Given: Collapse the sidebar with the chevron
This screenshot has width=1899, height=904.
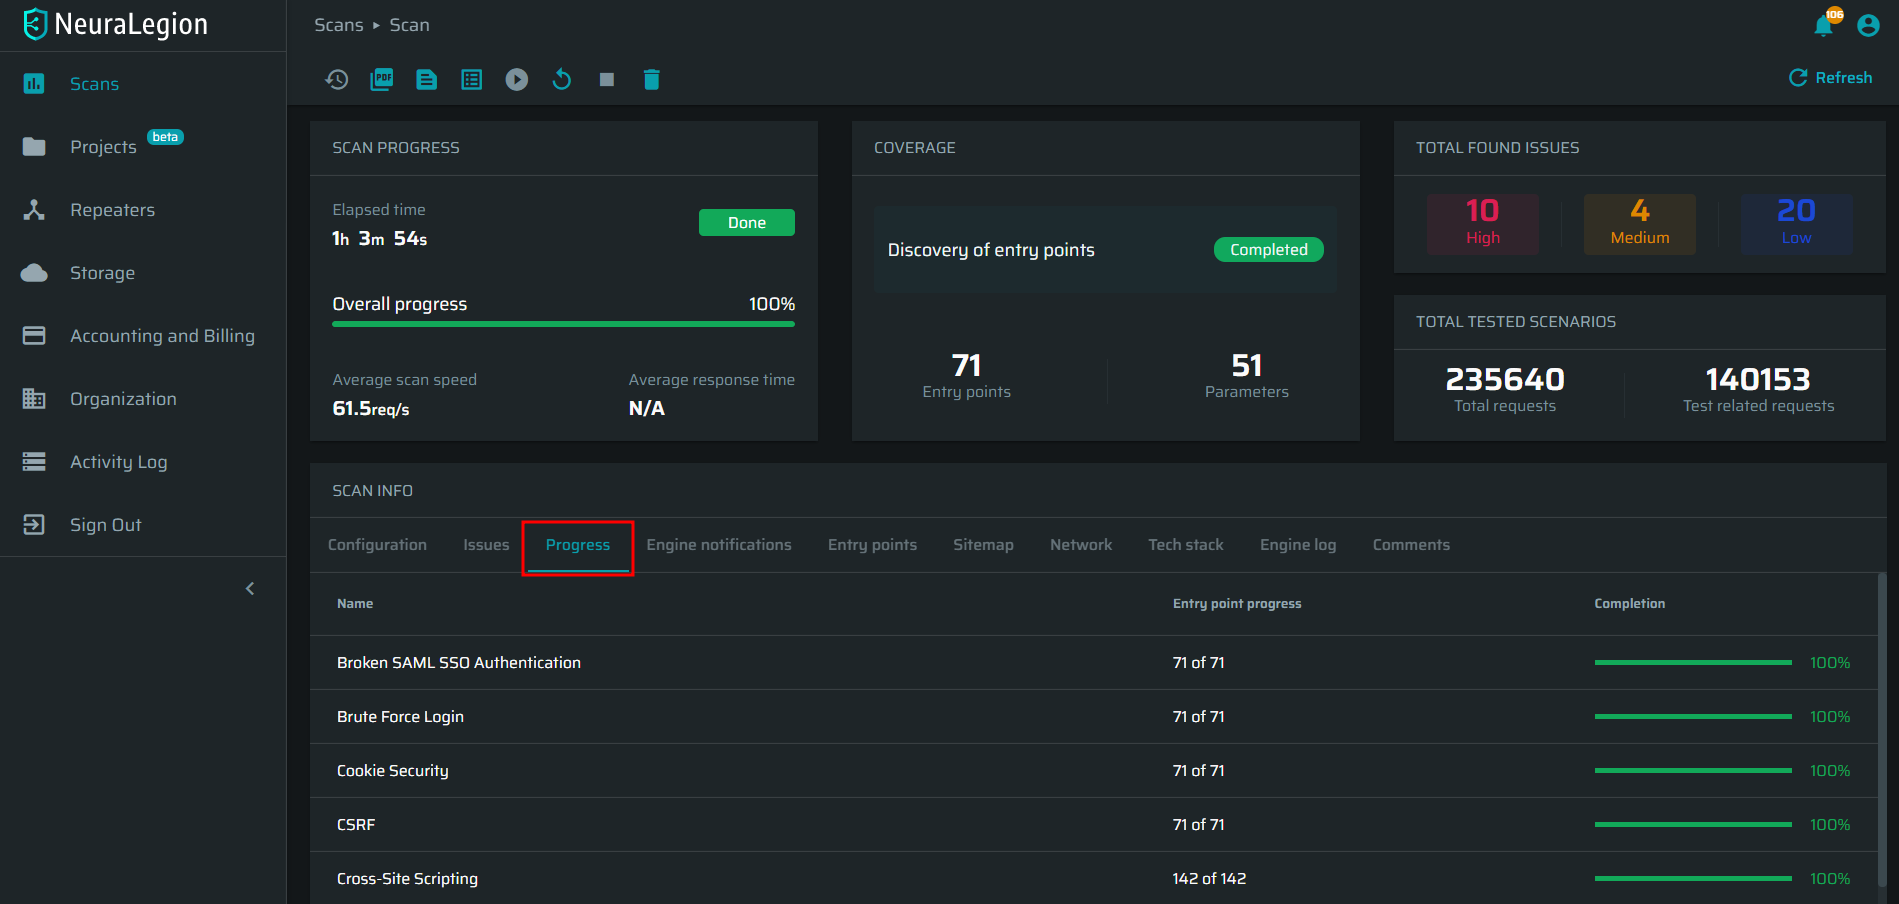Looking at the screenshot, I should (250, 588).
